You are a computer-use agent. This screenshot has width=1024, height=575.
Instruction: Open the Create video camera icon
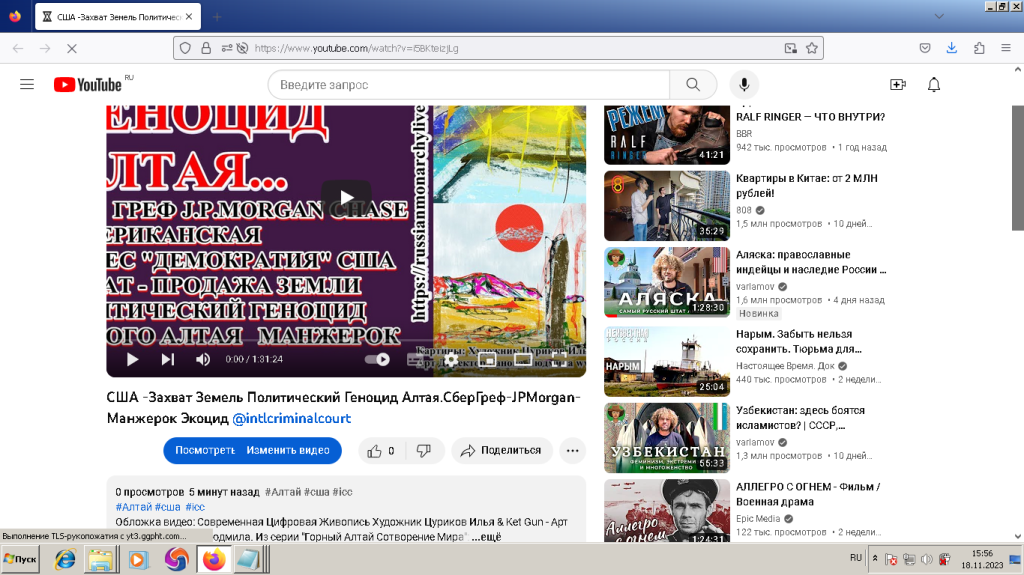point(897,85)
